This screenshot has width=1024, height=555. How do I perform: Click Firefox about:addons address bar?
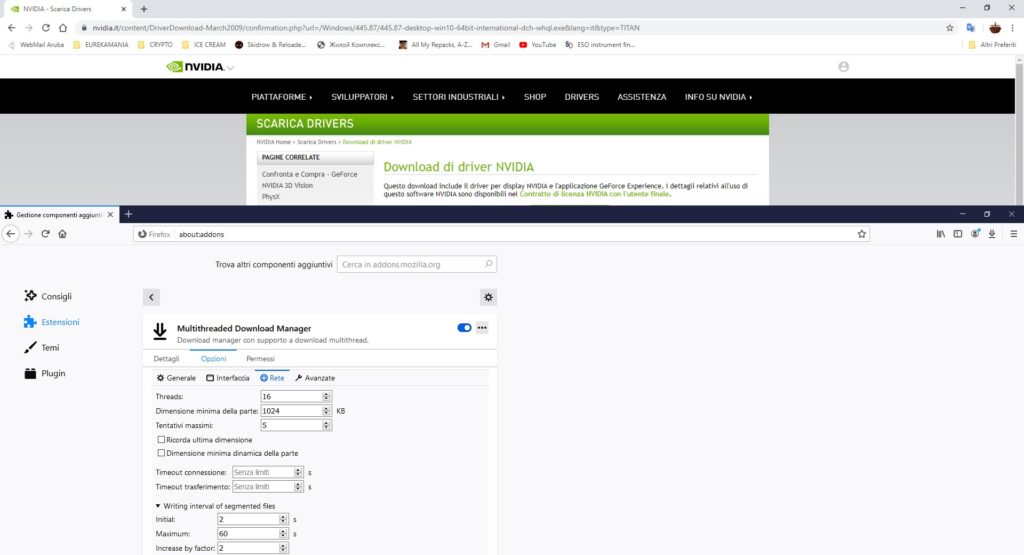coord(502,234)
